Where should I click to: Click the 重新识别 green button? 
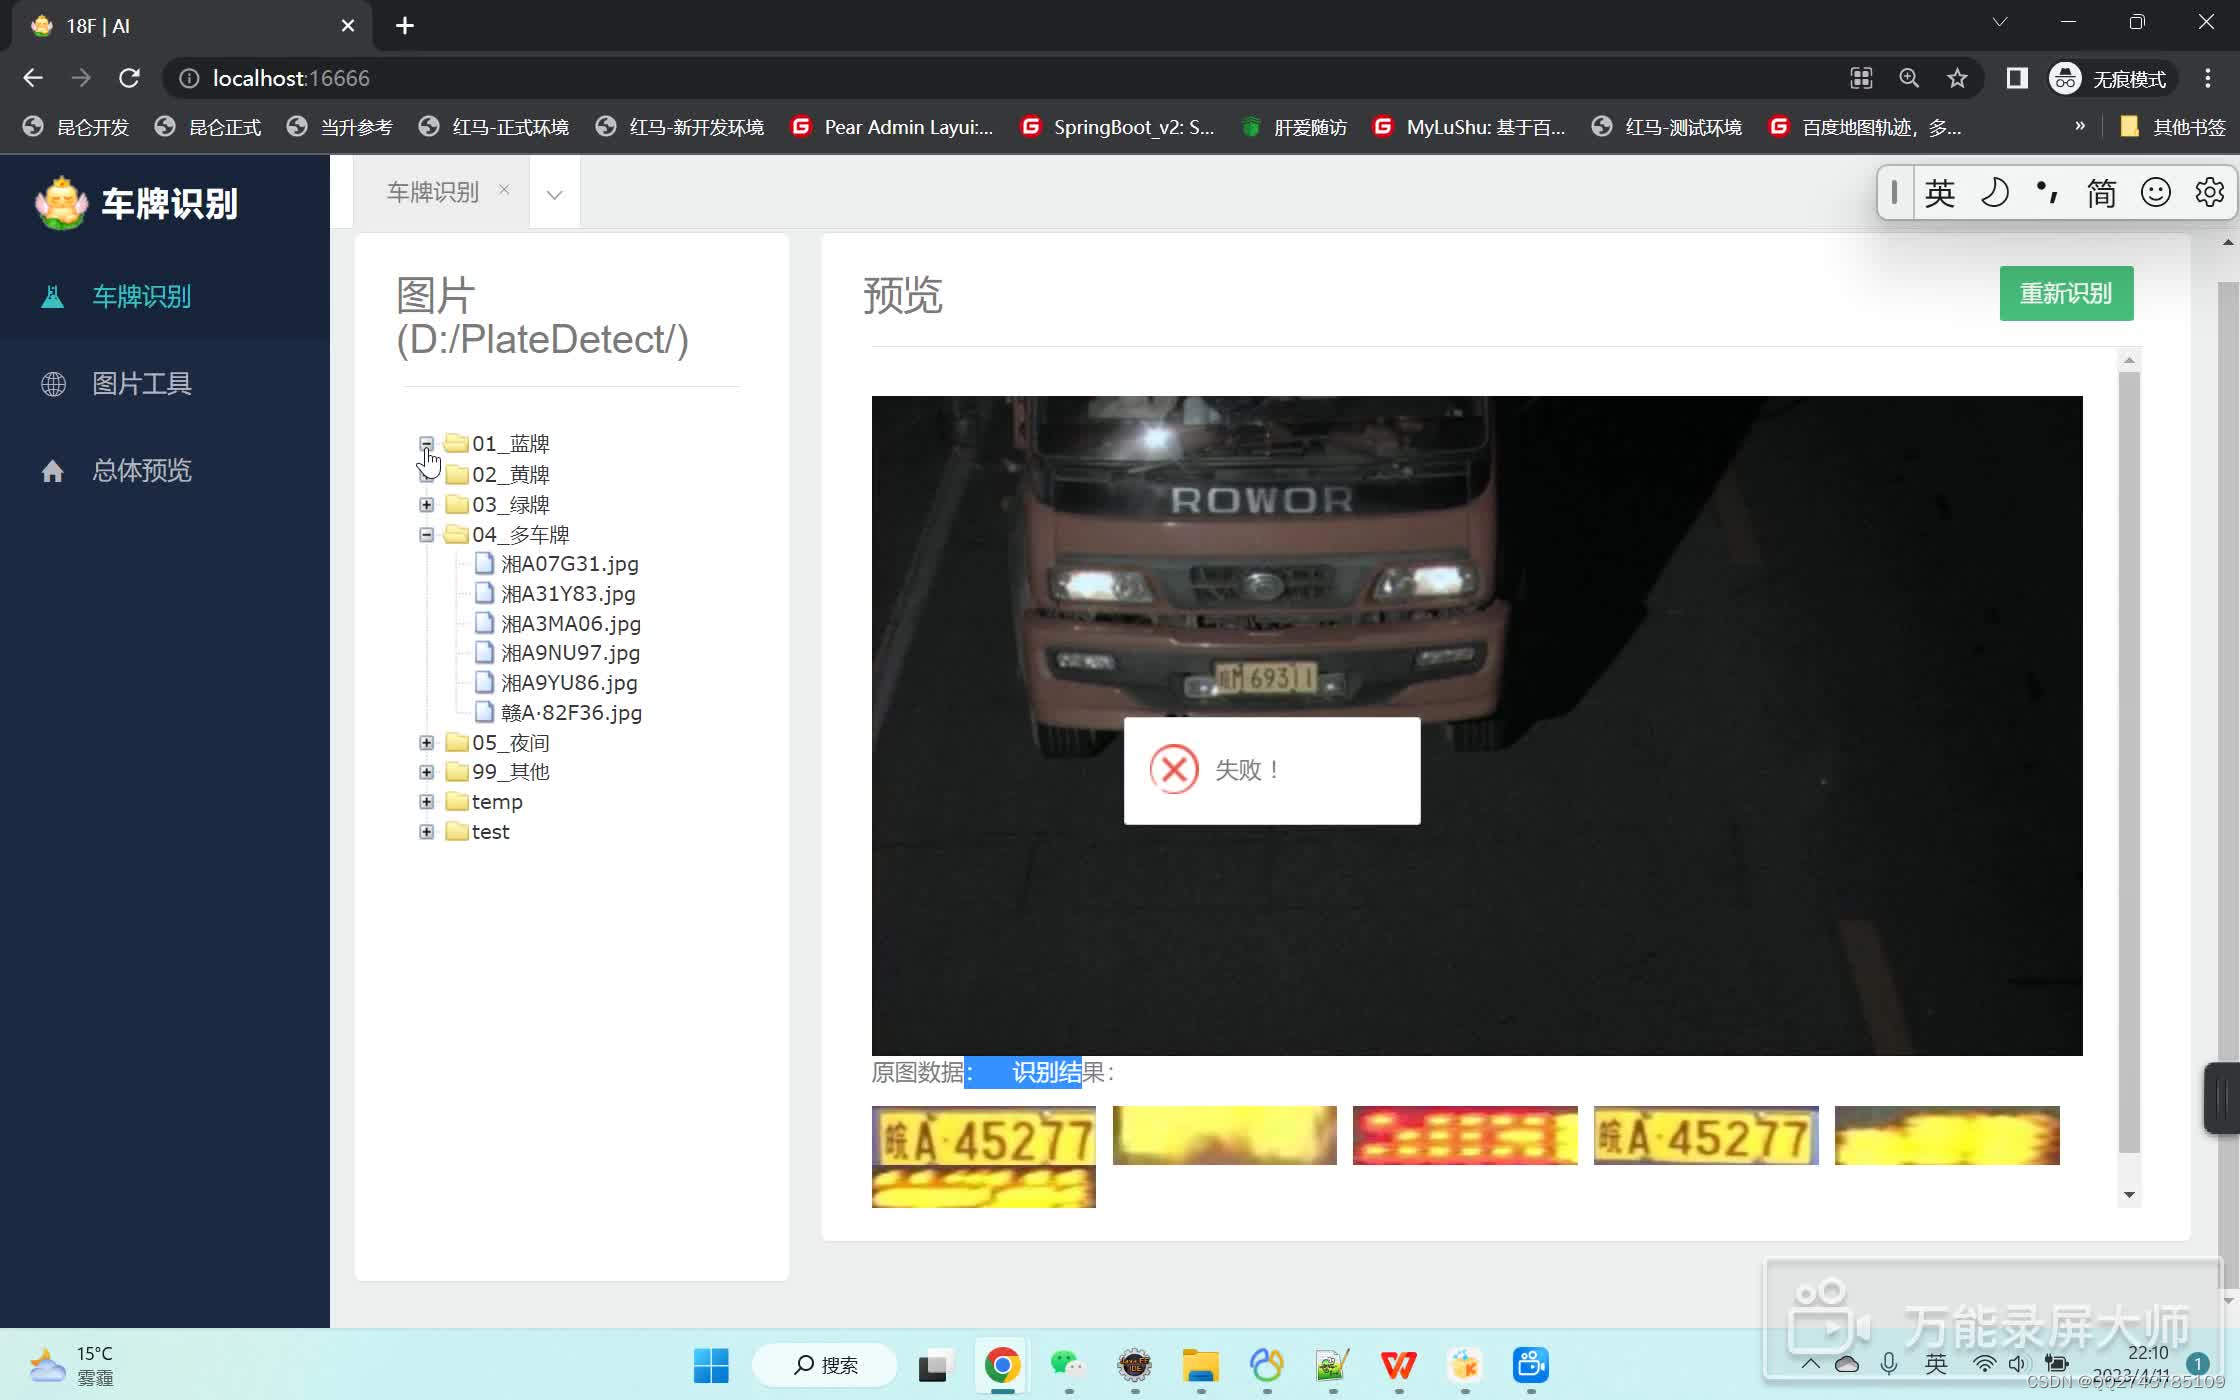2065,293
